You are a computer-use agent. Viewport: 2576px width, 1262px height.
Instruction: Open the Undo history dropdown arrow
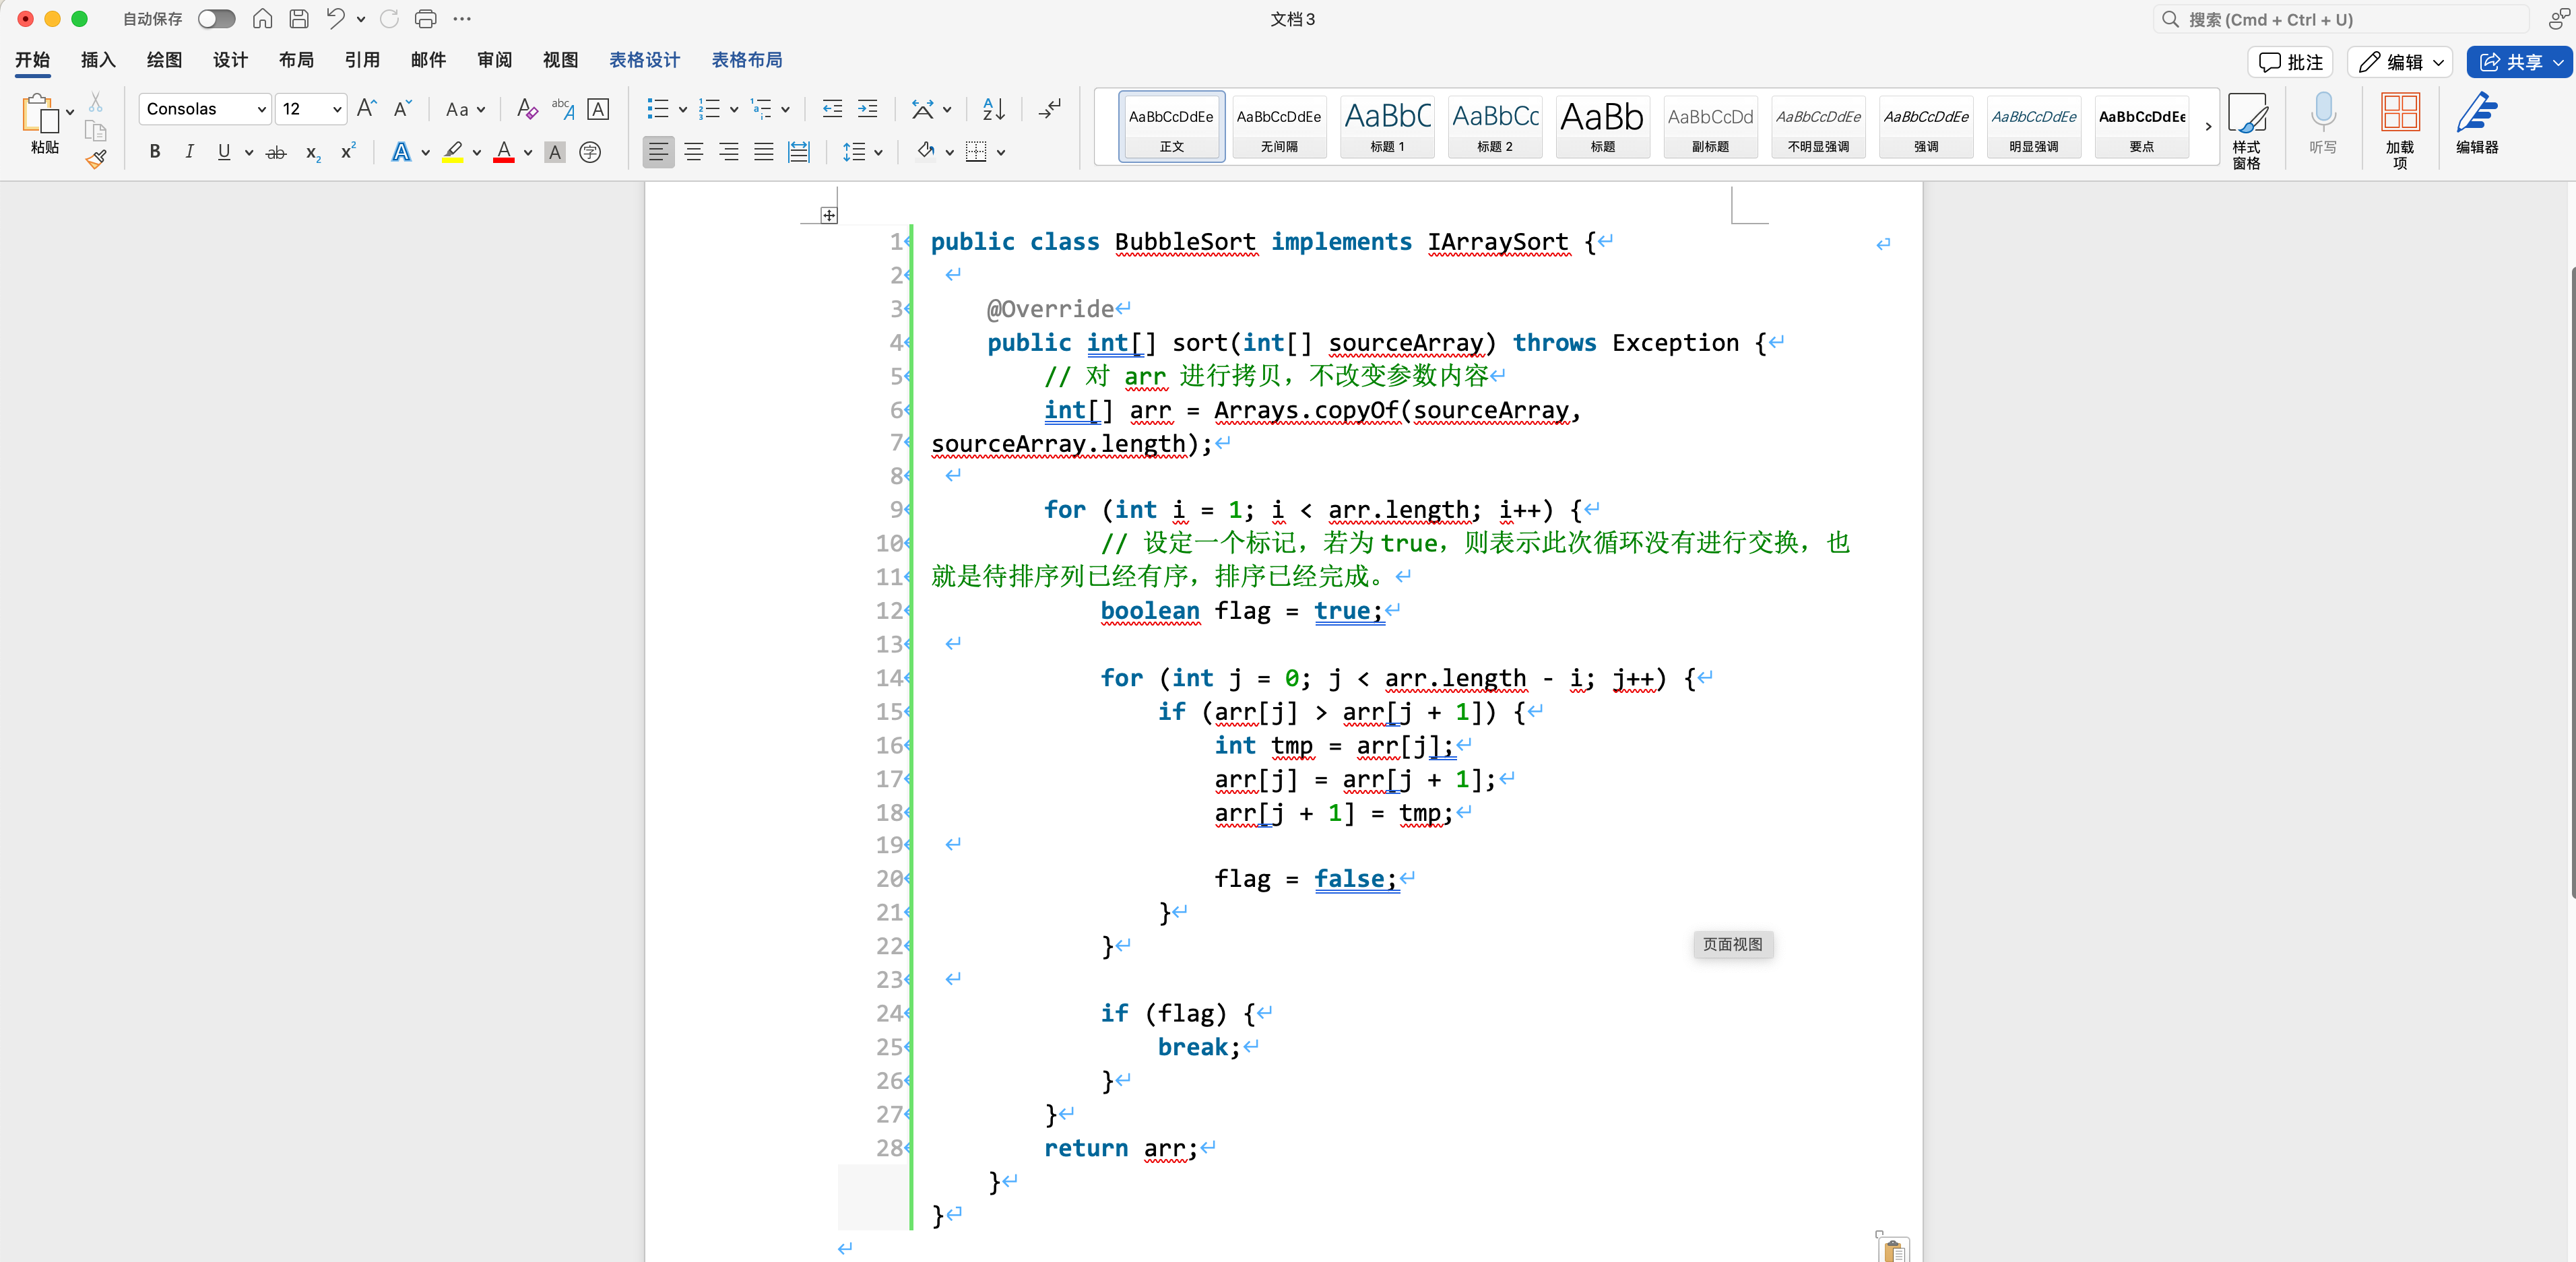[361, 19]
